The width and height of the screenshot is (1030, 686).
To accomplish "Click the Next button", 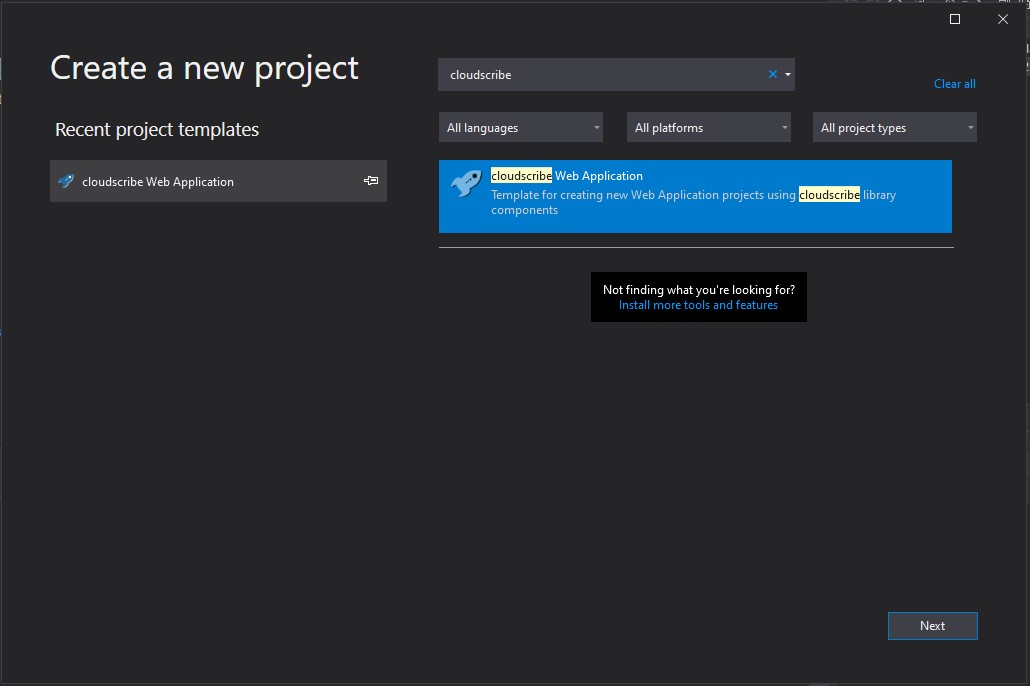I will [932, 626].
